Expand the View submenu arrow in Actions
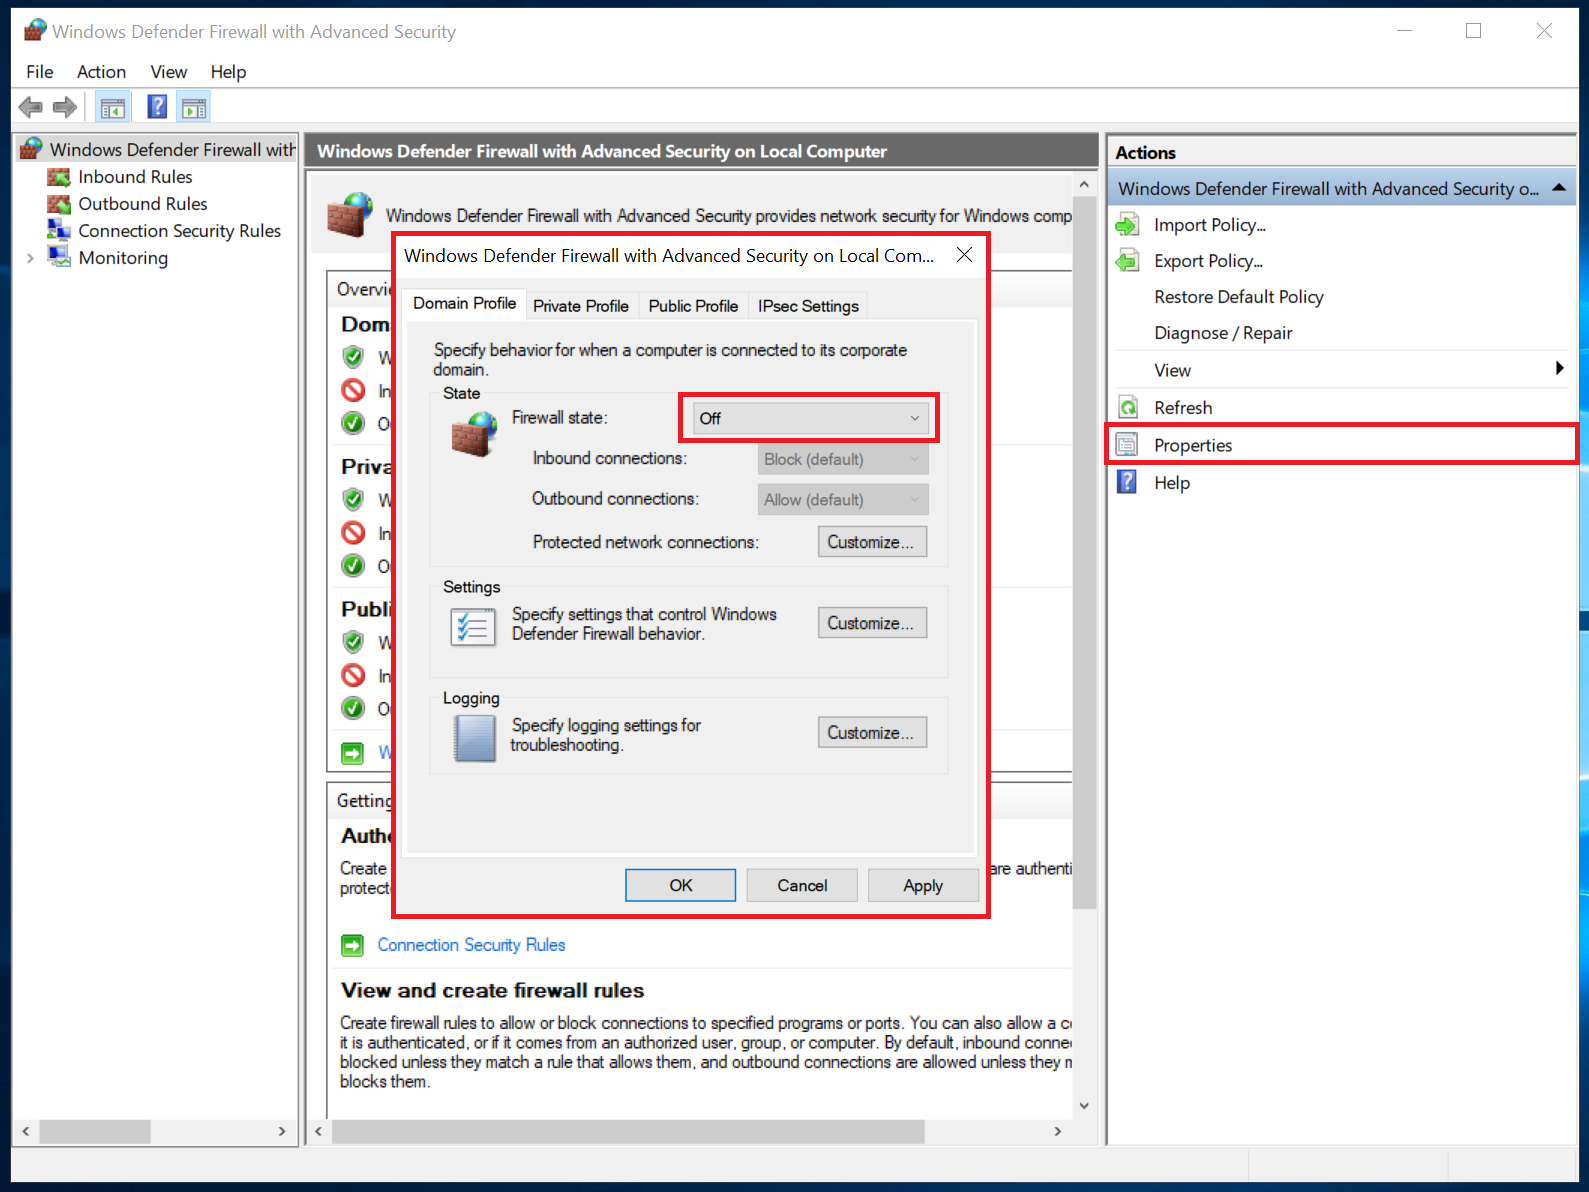The height and width of the screenshot is (1192, 1589). [1559, 369]
